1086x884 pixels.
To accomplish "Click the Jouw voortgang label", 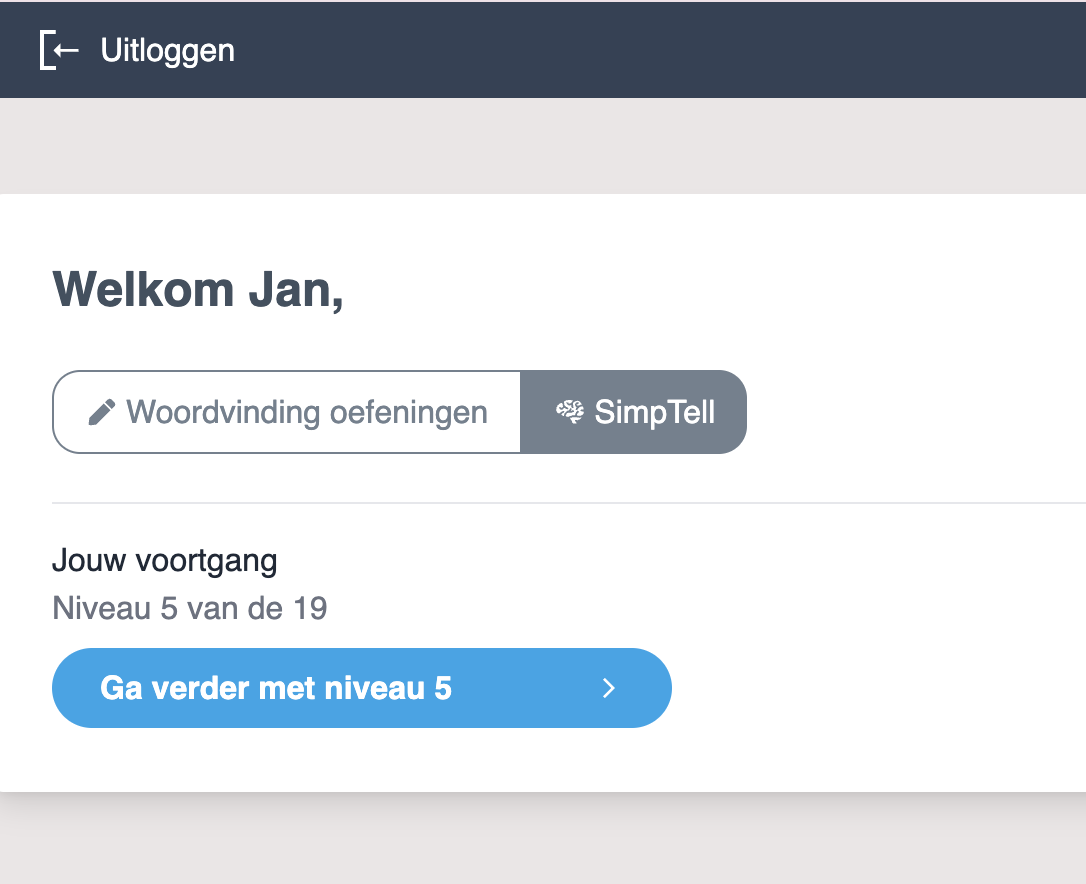I will click(x=165, y=560).
